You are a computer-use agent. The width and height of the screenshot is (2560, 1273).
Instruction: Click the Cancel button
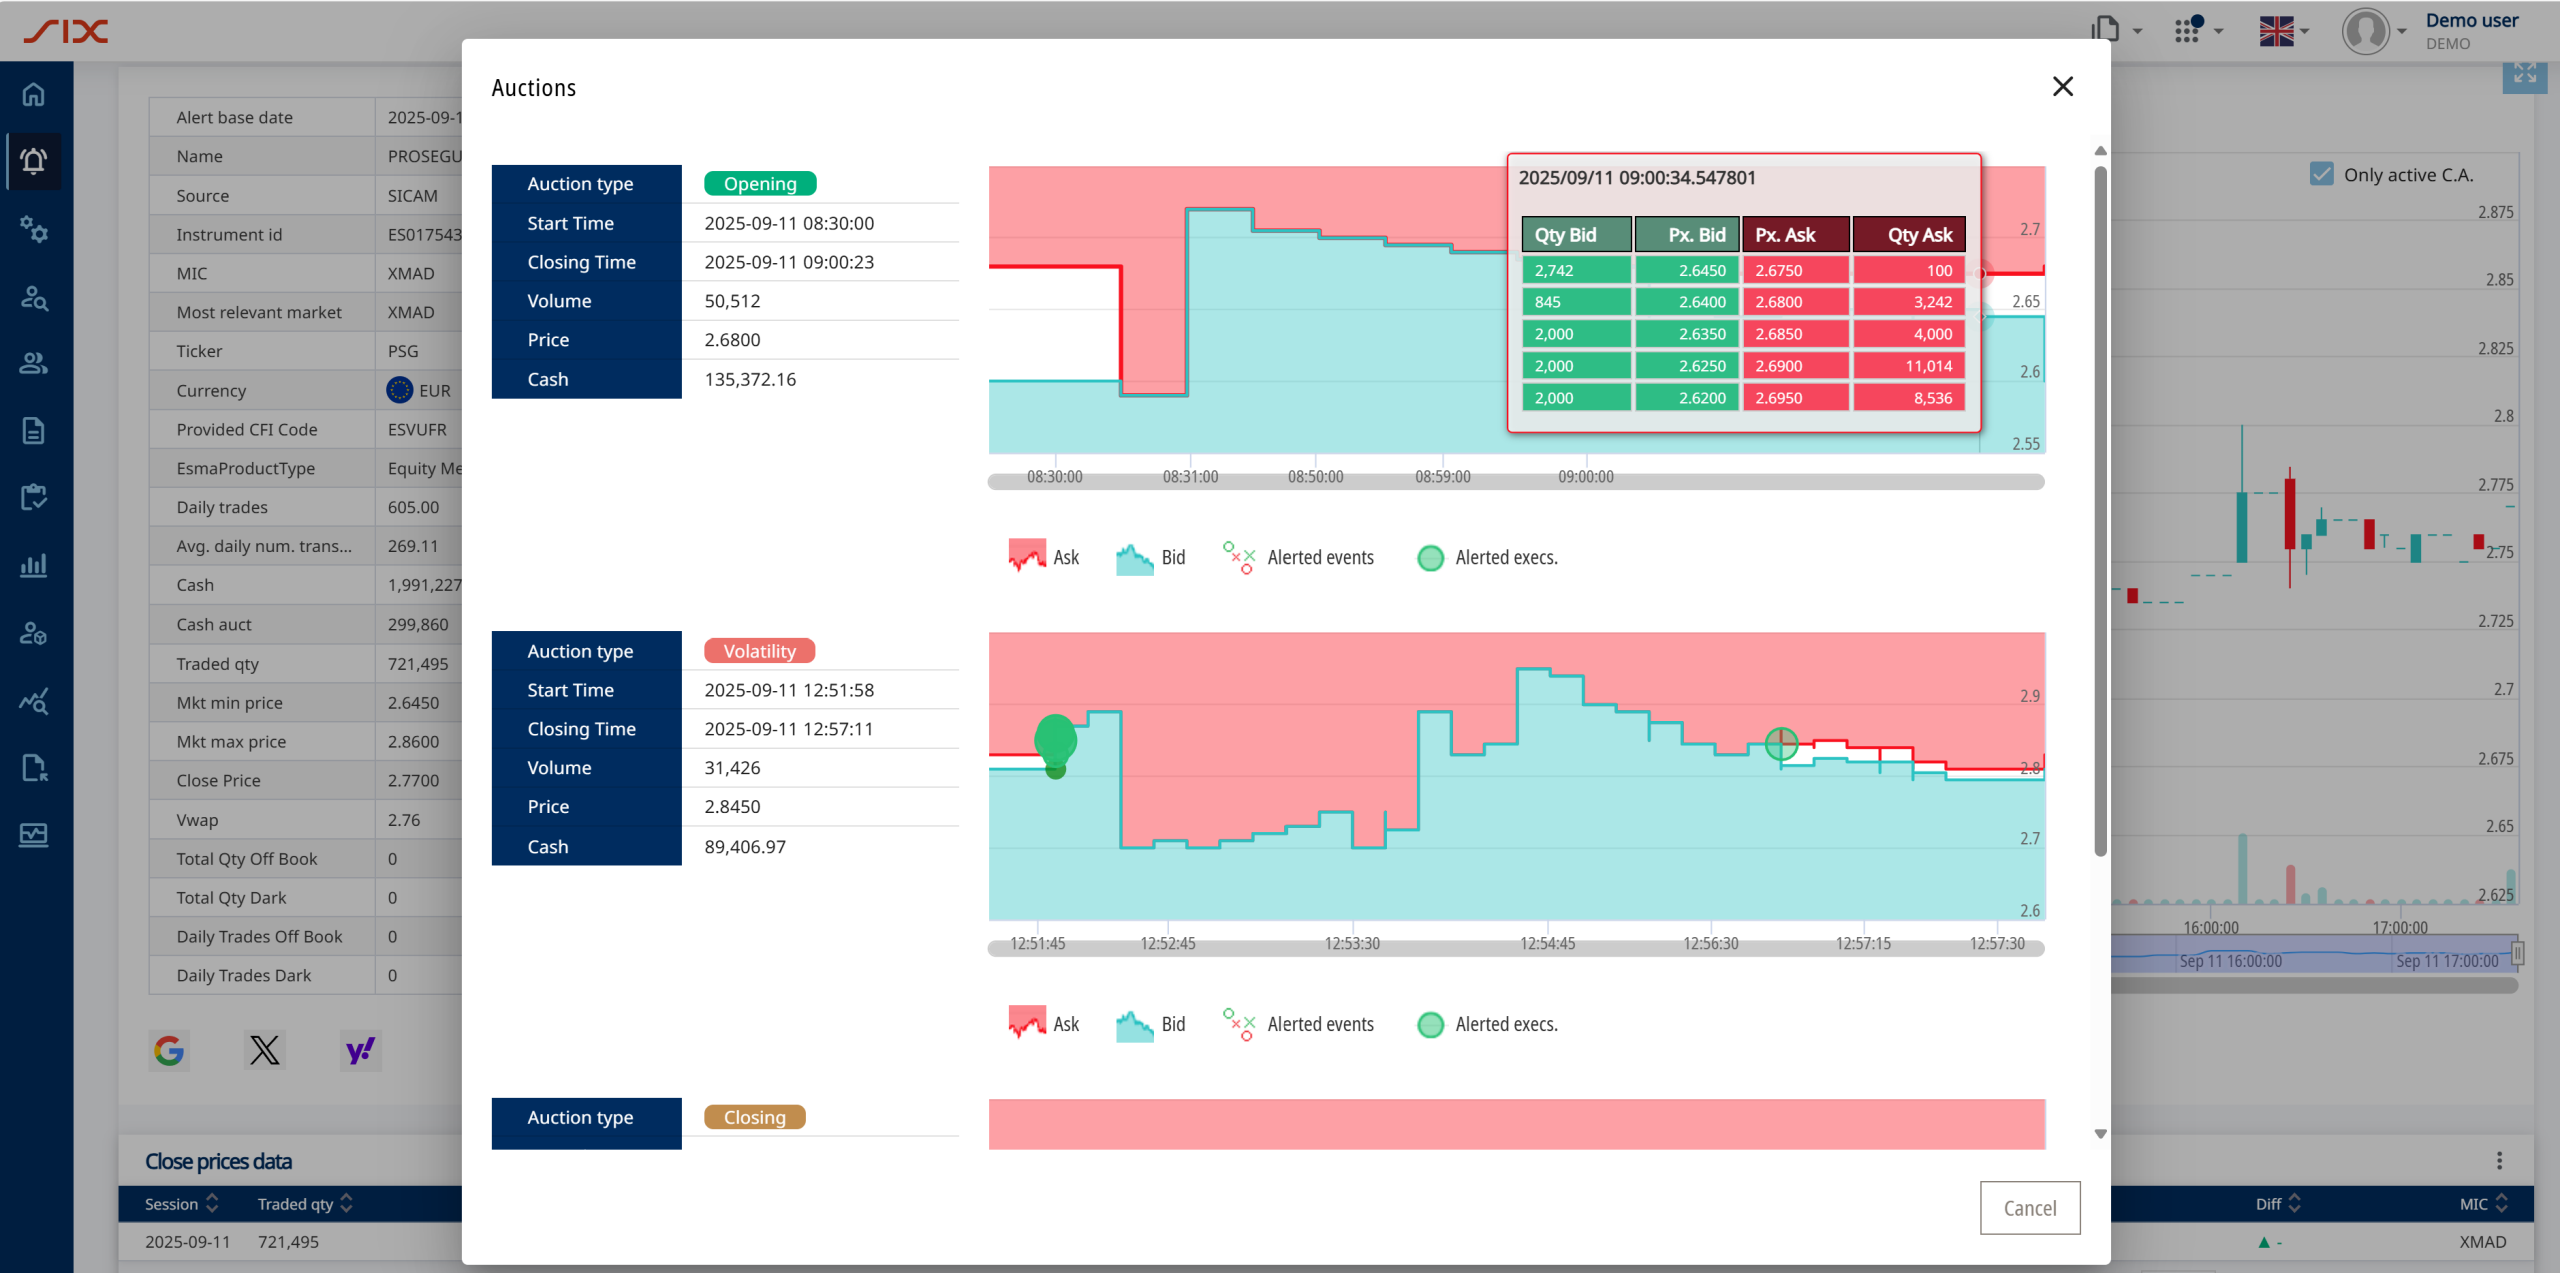pyautogui.click(x=2029, y=1207)
